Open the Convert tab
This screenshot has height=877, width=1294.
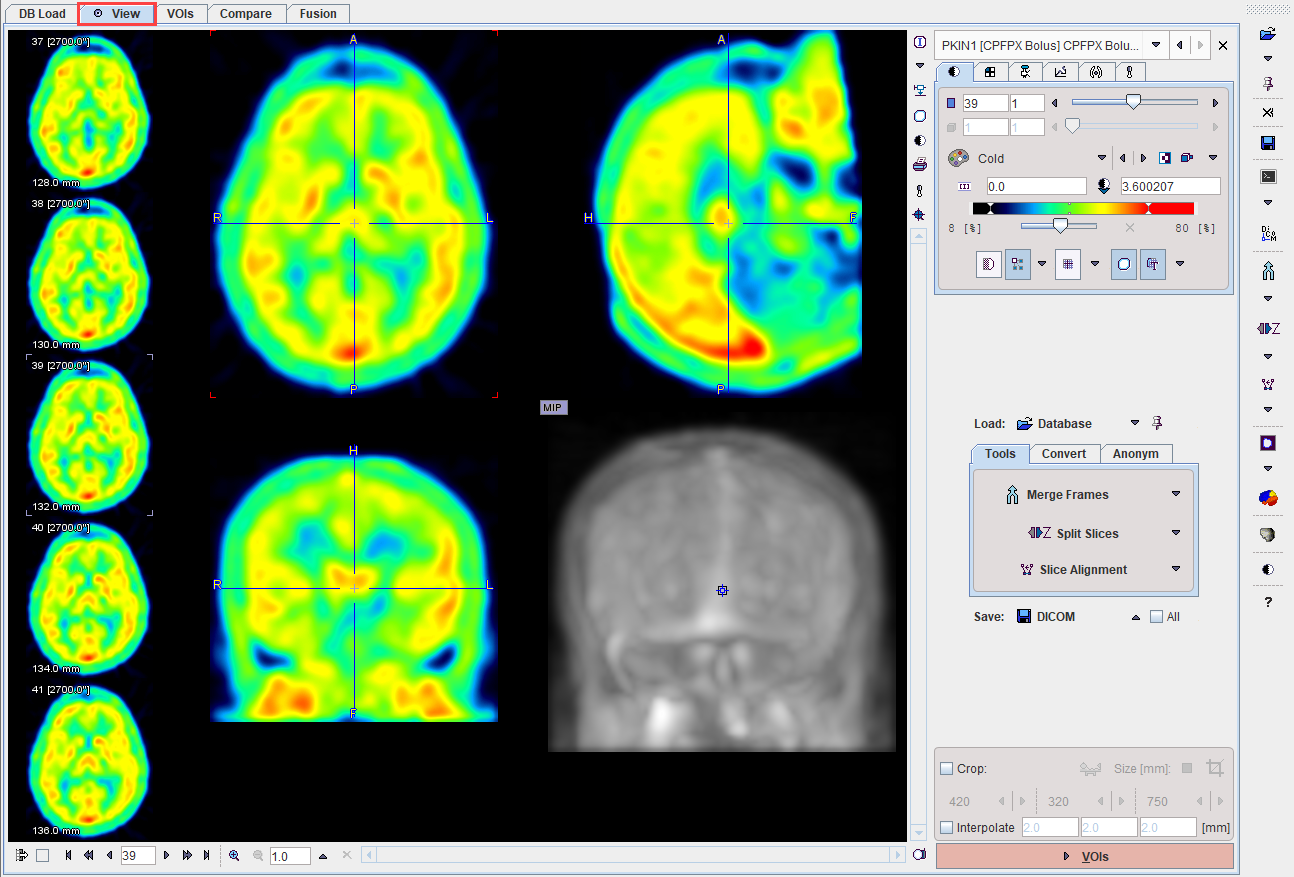[x=1064, y=453]
